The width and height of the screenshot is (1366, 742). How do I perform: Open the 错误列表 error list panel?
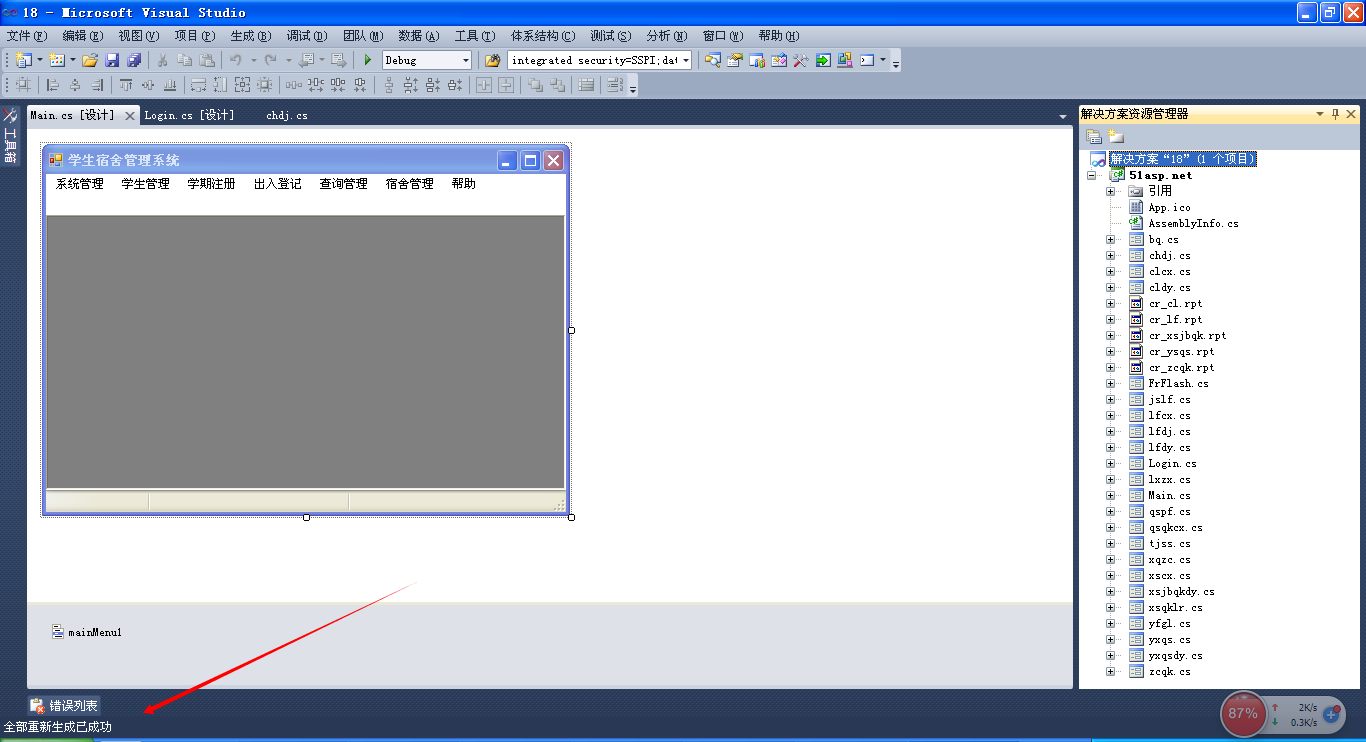(x=65, y=706)
